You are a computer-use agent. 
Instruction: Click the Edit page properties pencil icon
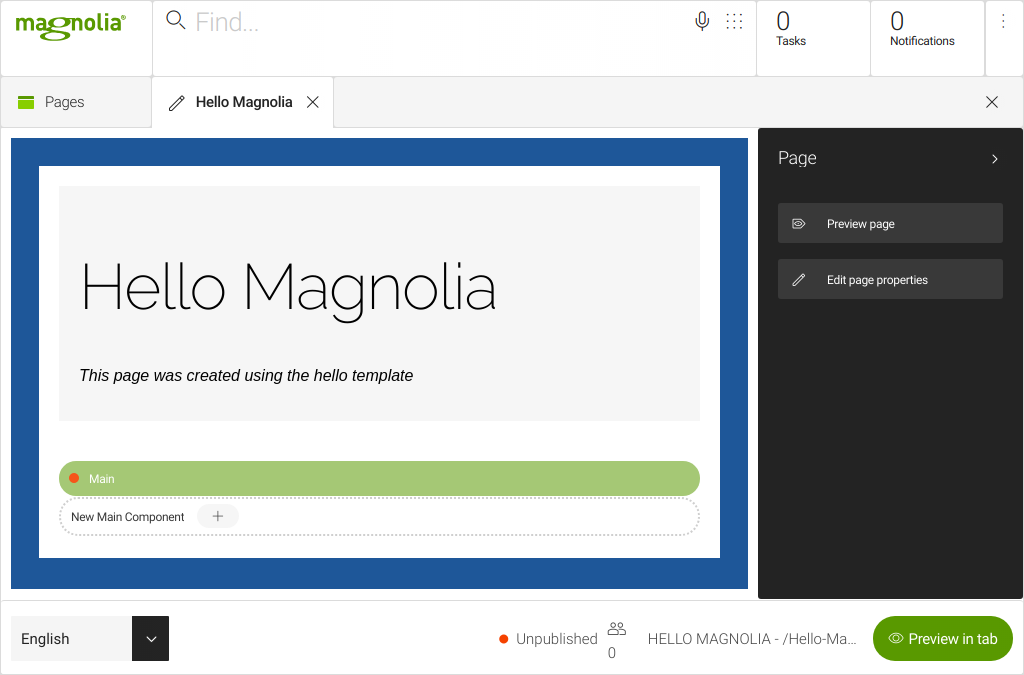pos(798,280)
